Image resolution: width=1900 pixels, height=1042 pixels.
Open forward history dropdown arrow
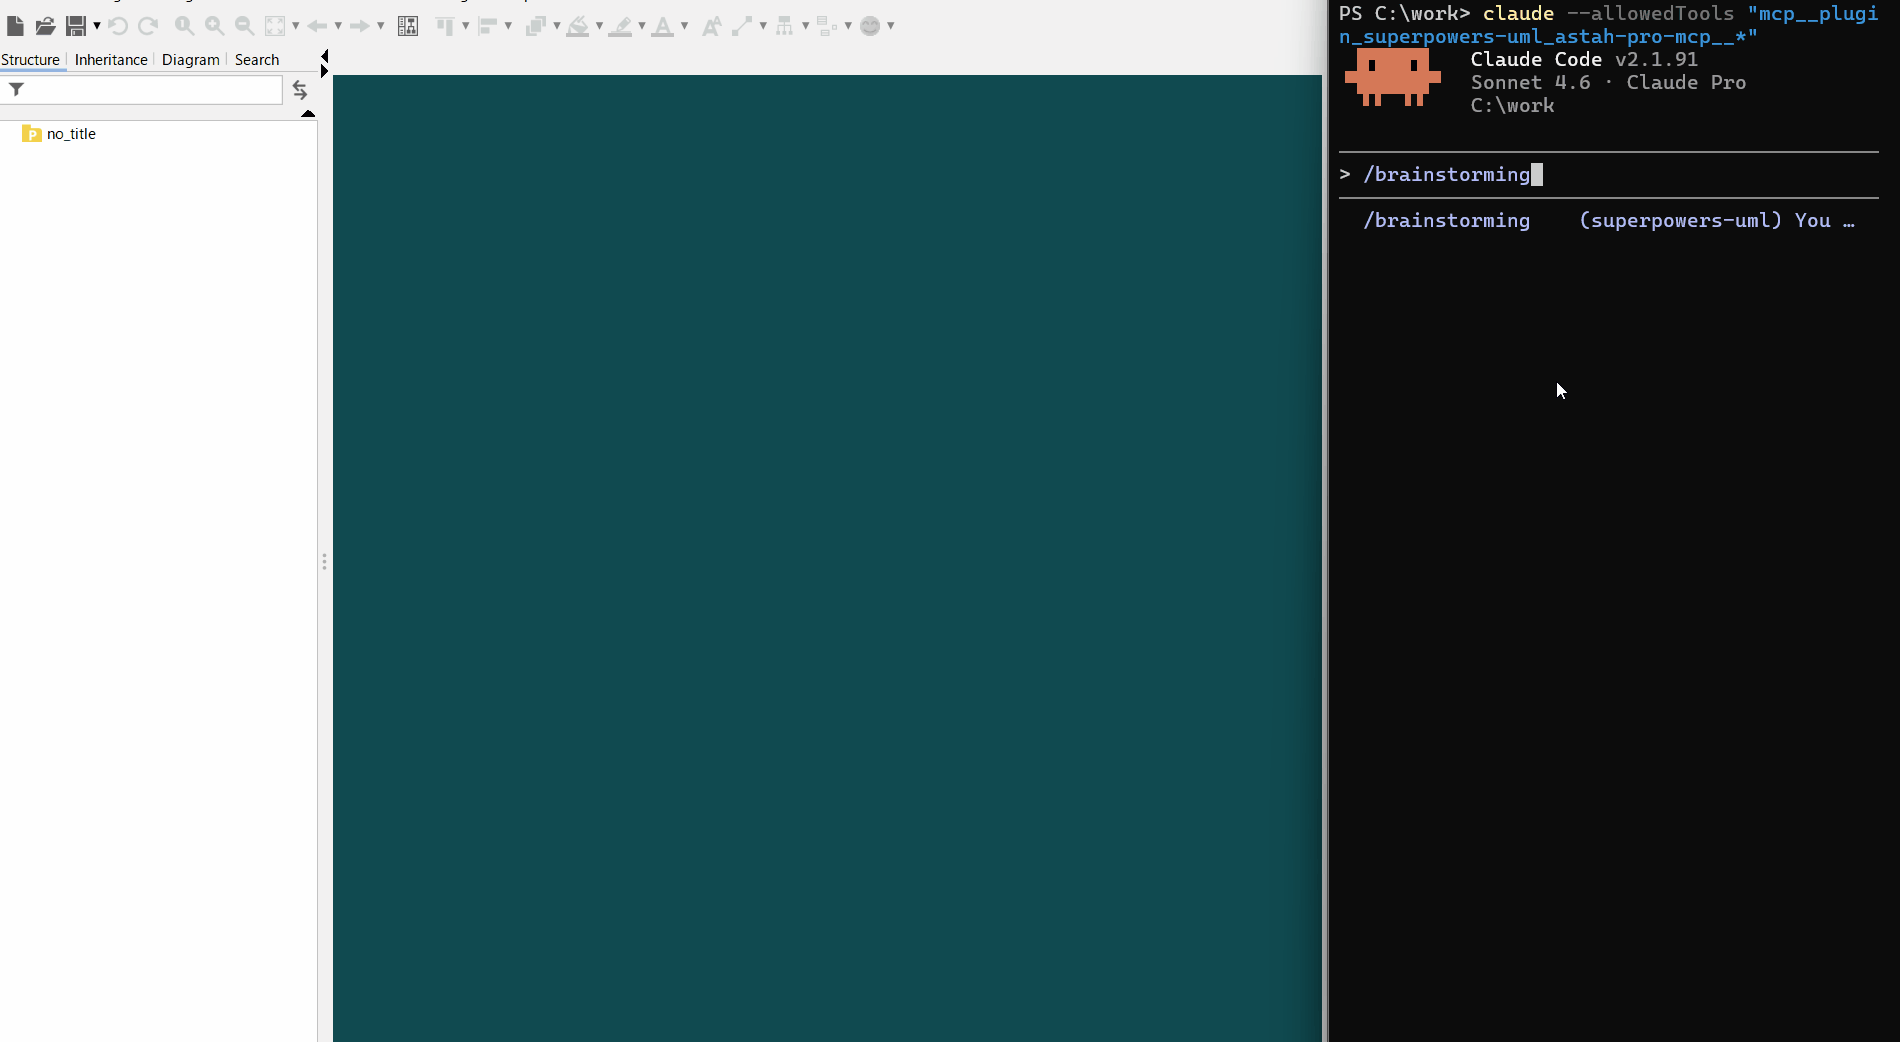(381, 26)
